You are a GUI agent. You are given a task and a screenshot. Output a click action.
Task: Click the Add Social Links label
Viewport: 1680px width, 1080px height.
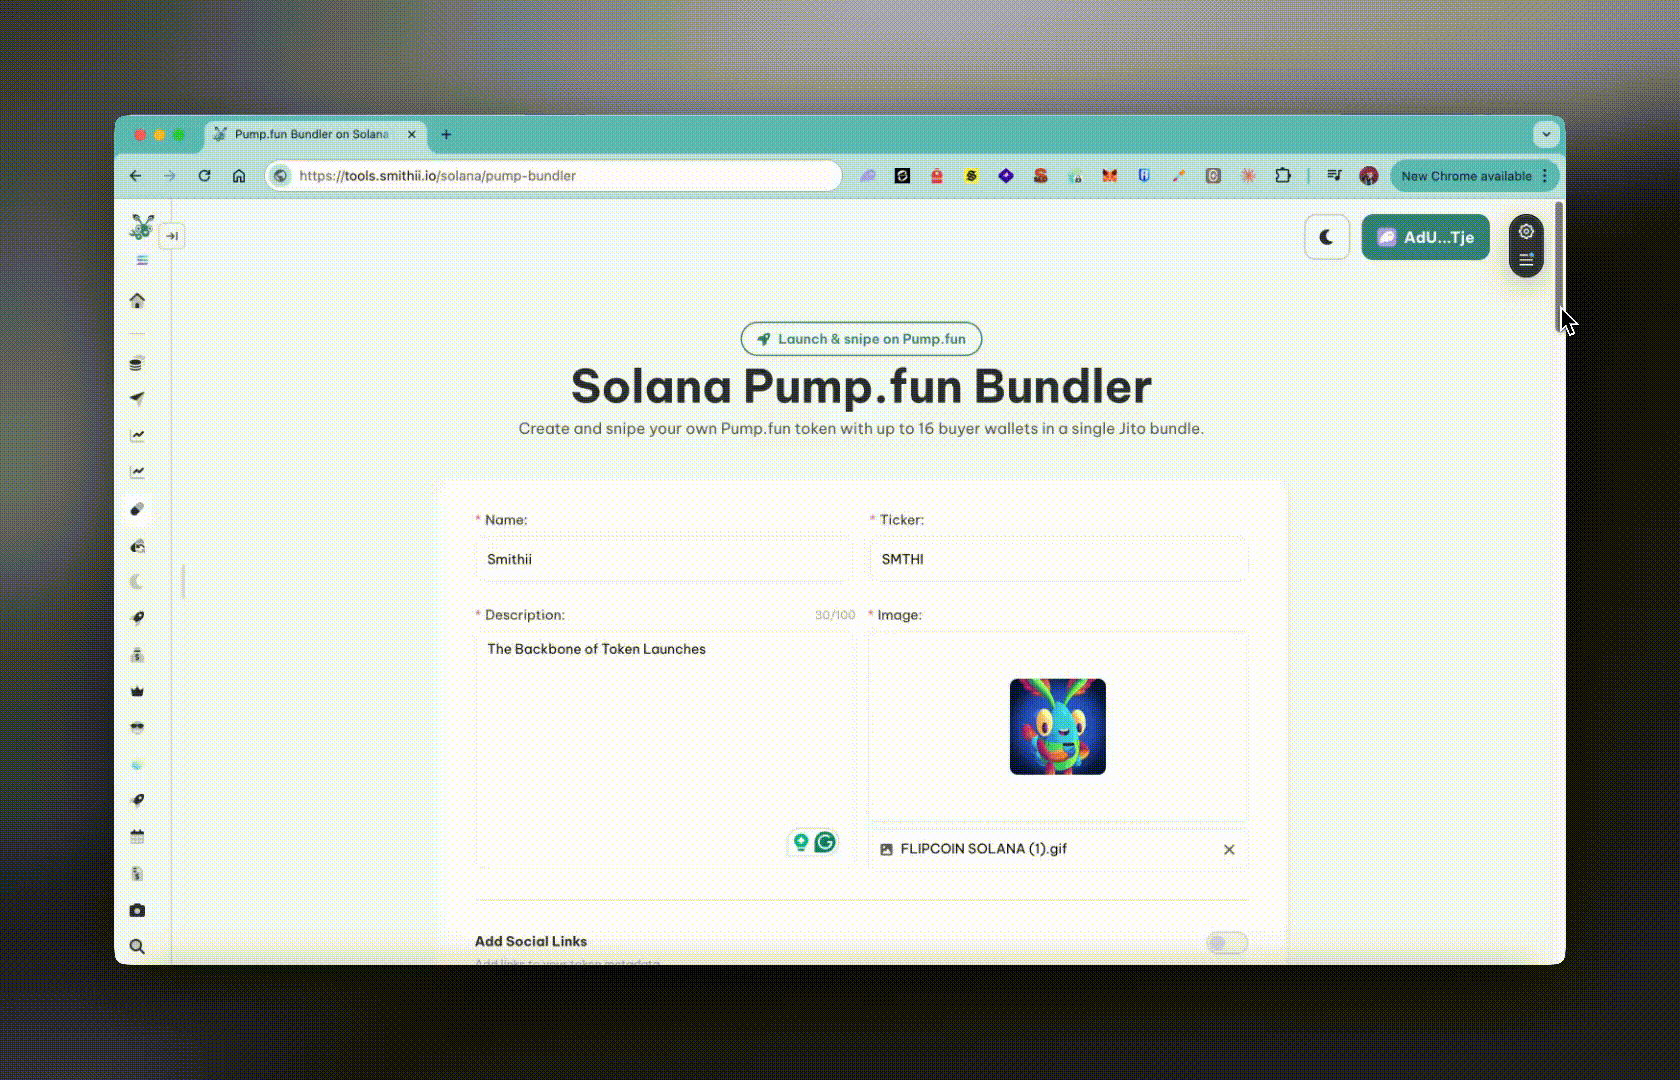531,941
